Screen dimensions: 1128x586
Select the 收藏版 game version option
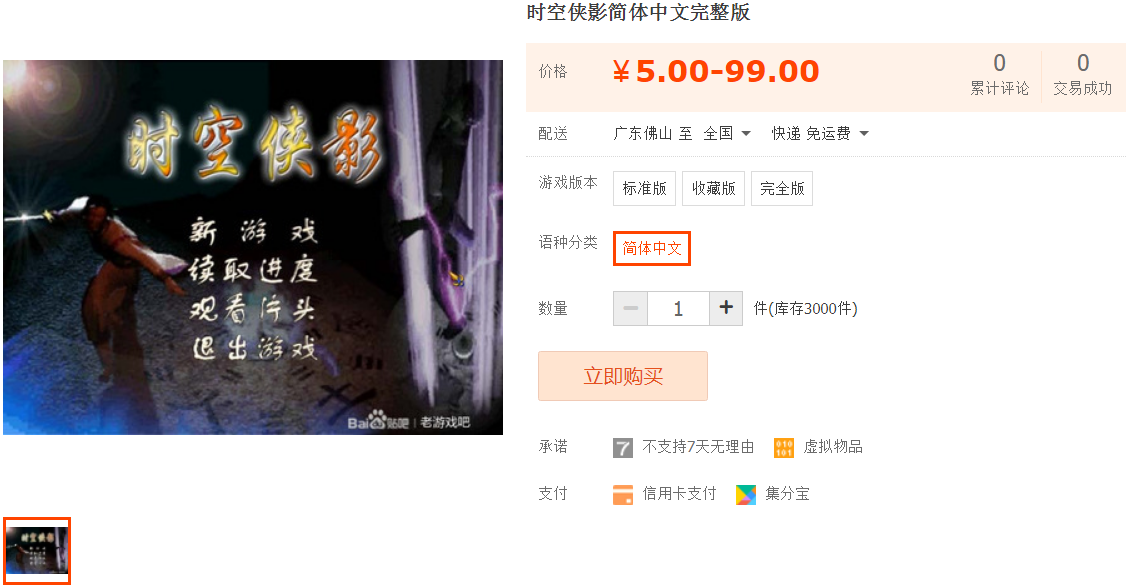pos(714,188)
